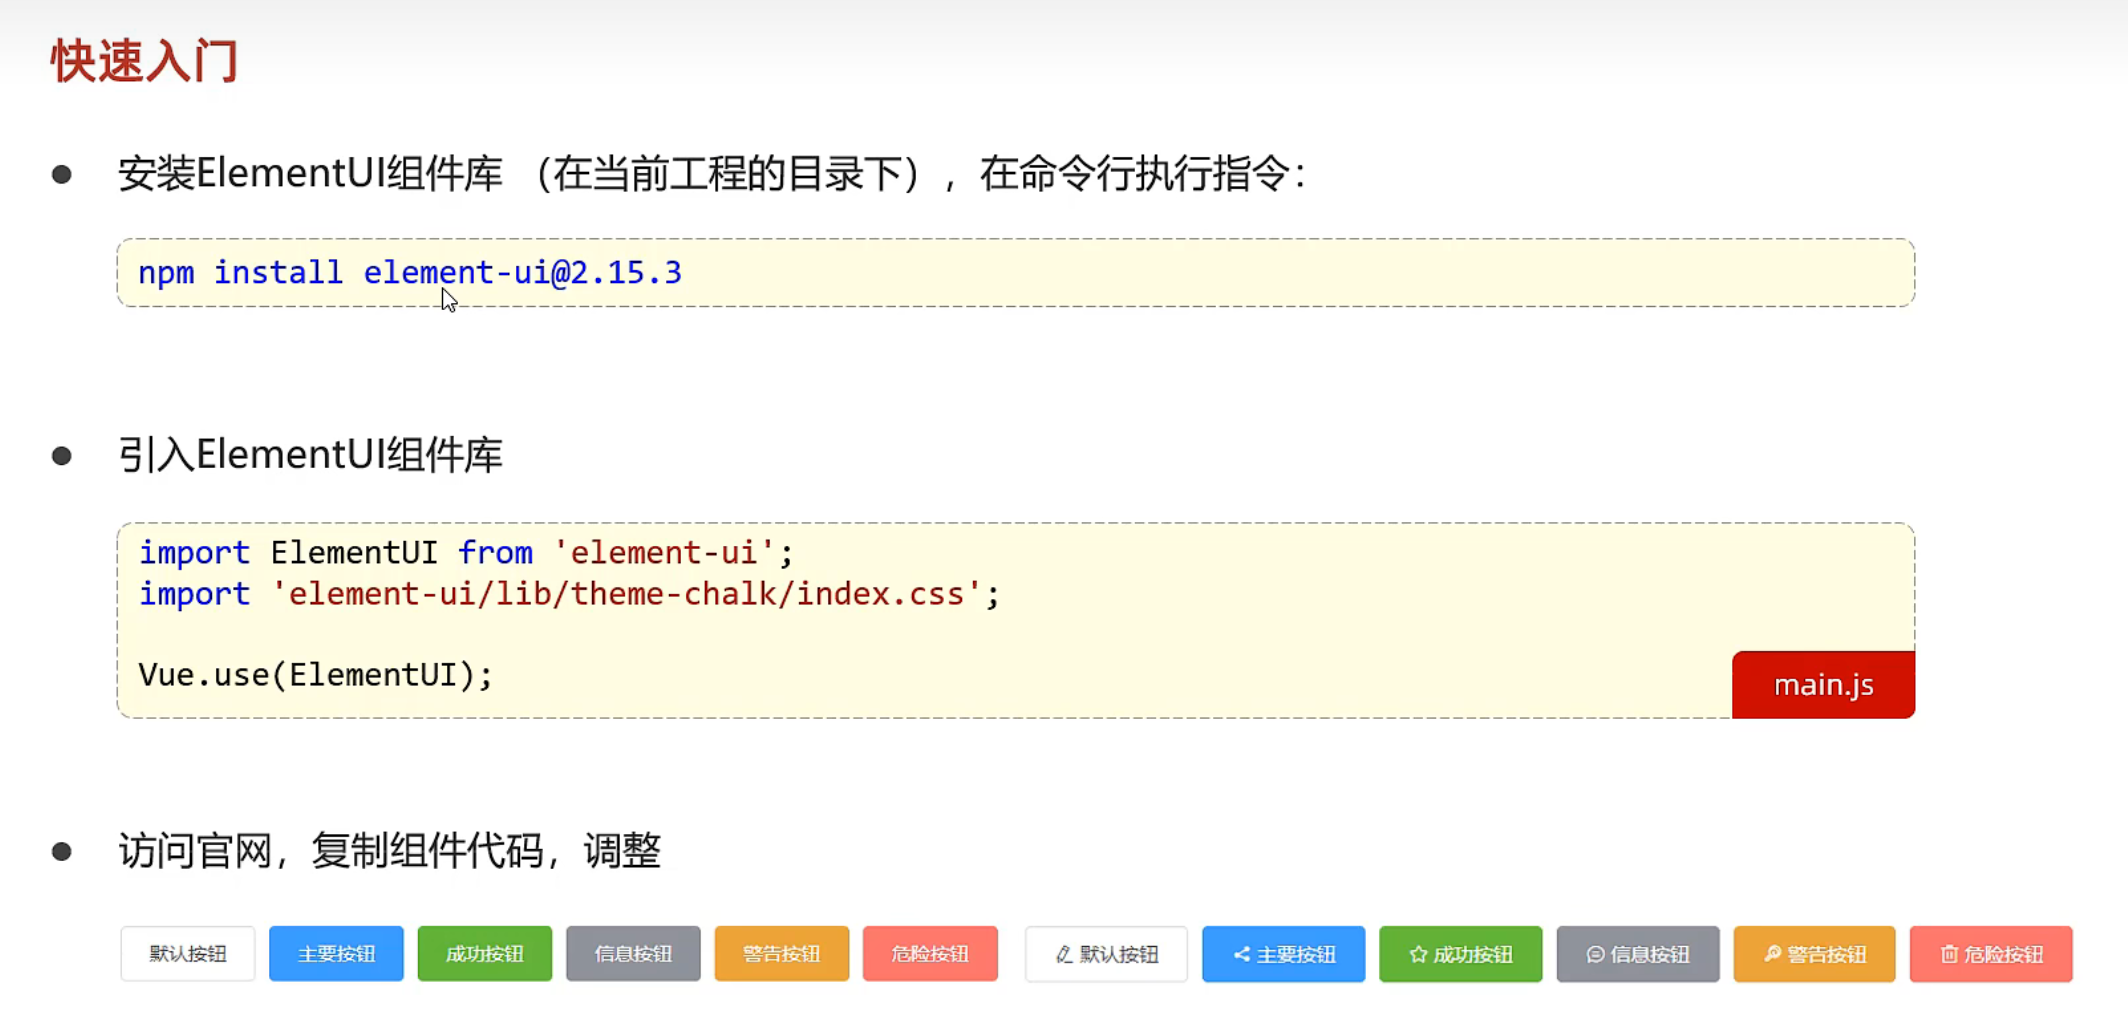
Task: Click the bullet text 引入ElementUI组件库
Action: coord(310,455)
